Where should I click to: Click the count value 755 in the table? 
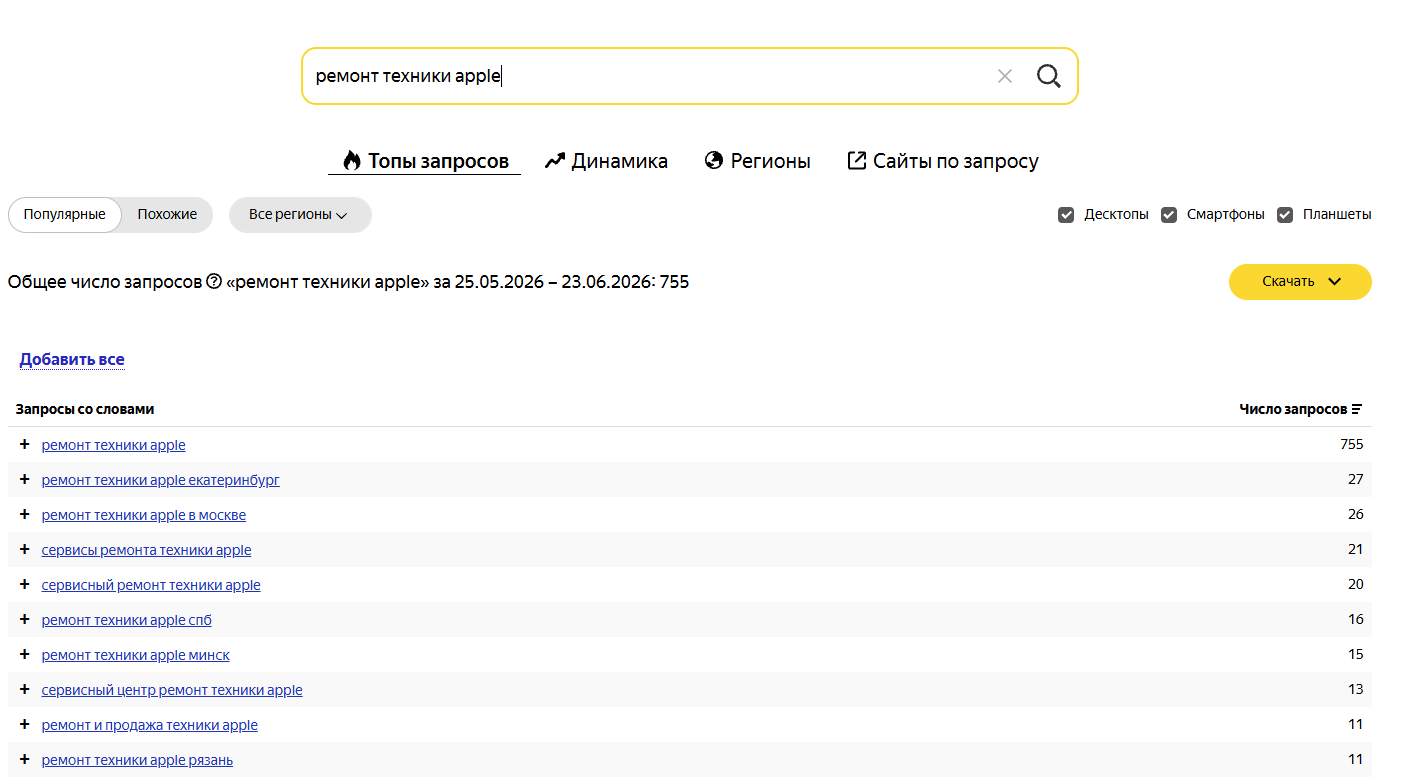point(1352,444)
